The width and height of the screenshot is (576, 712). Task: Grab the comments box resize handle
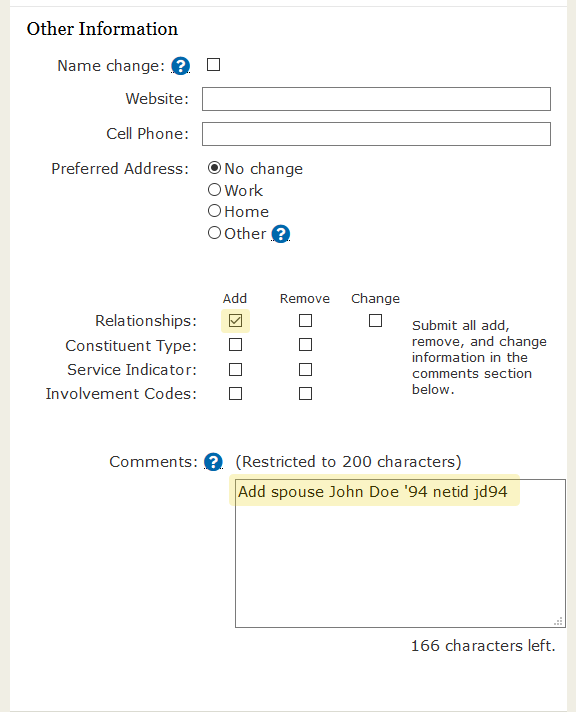click(x=559, y=621)
